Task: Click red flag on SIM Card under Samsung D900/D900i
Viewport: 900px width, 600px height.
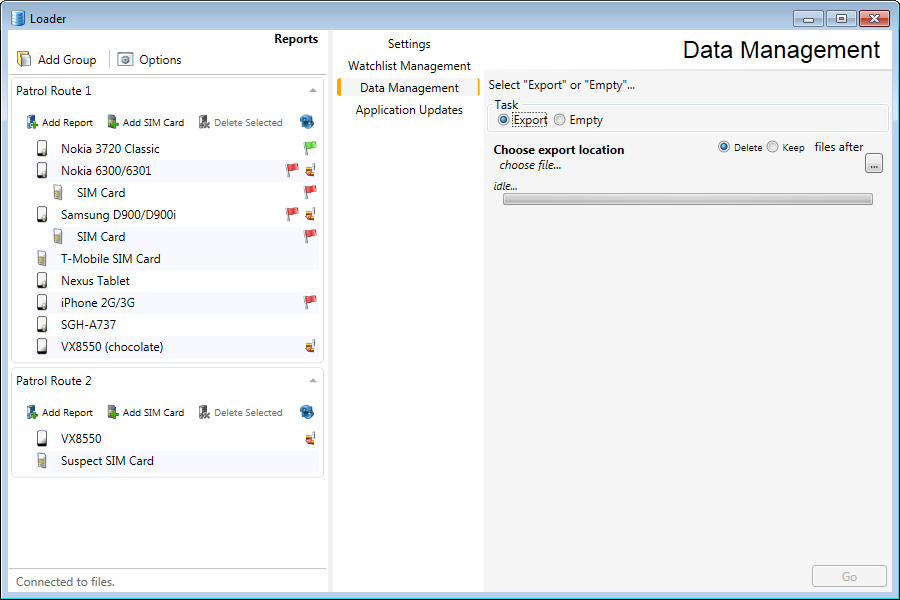Action: (x=310, y=235)
